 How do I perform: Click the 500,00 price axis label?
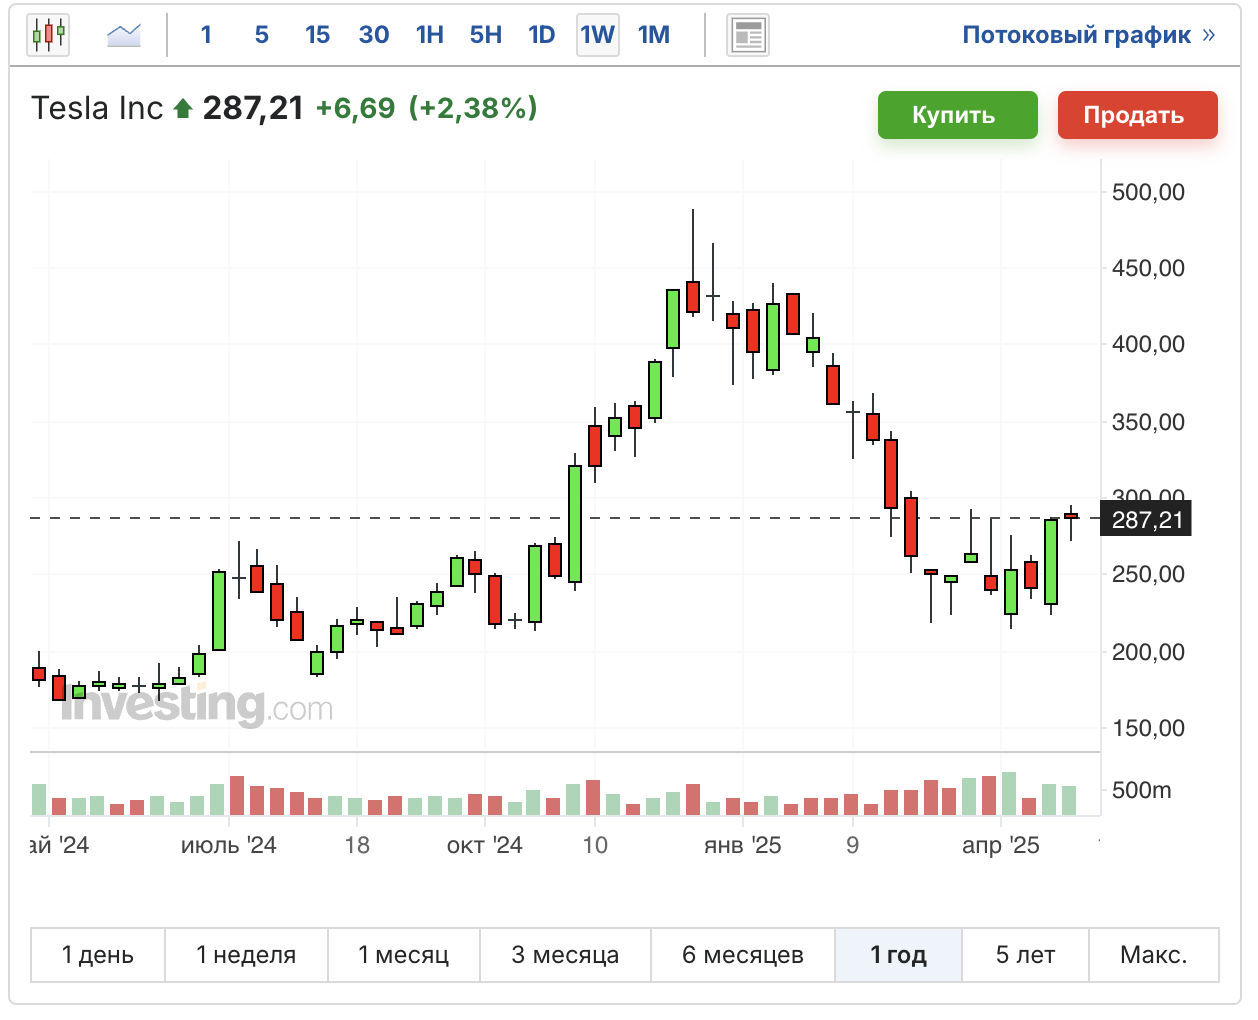[x=1149, y=192]
